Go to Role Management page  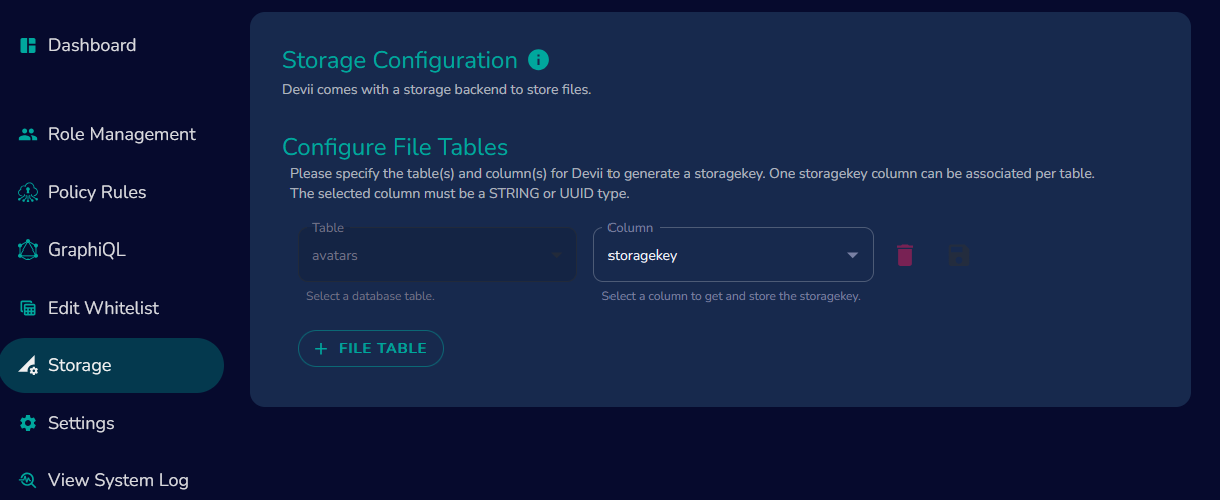click(121, 134)
